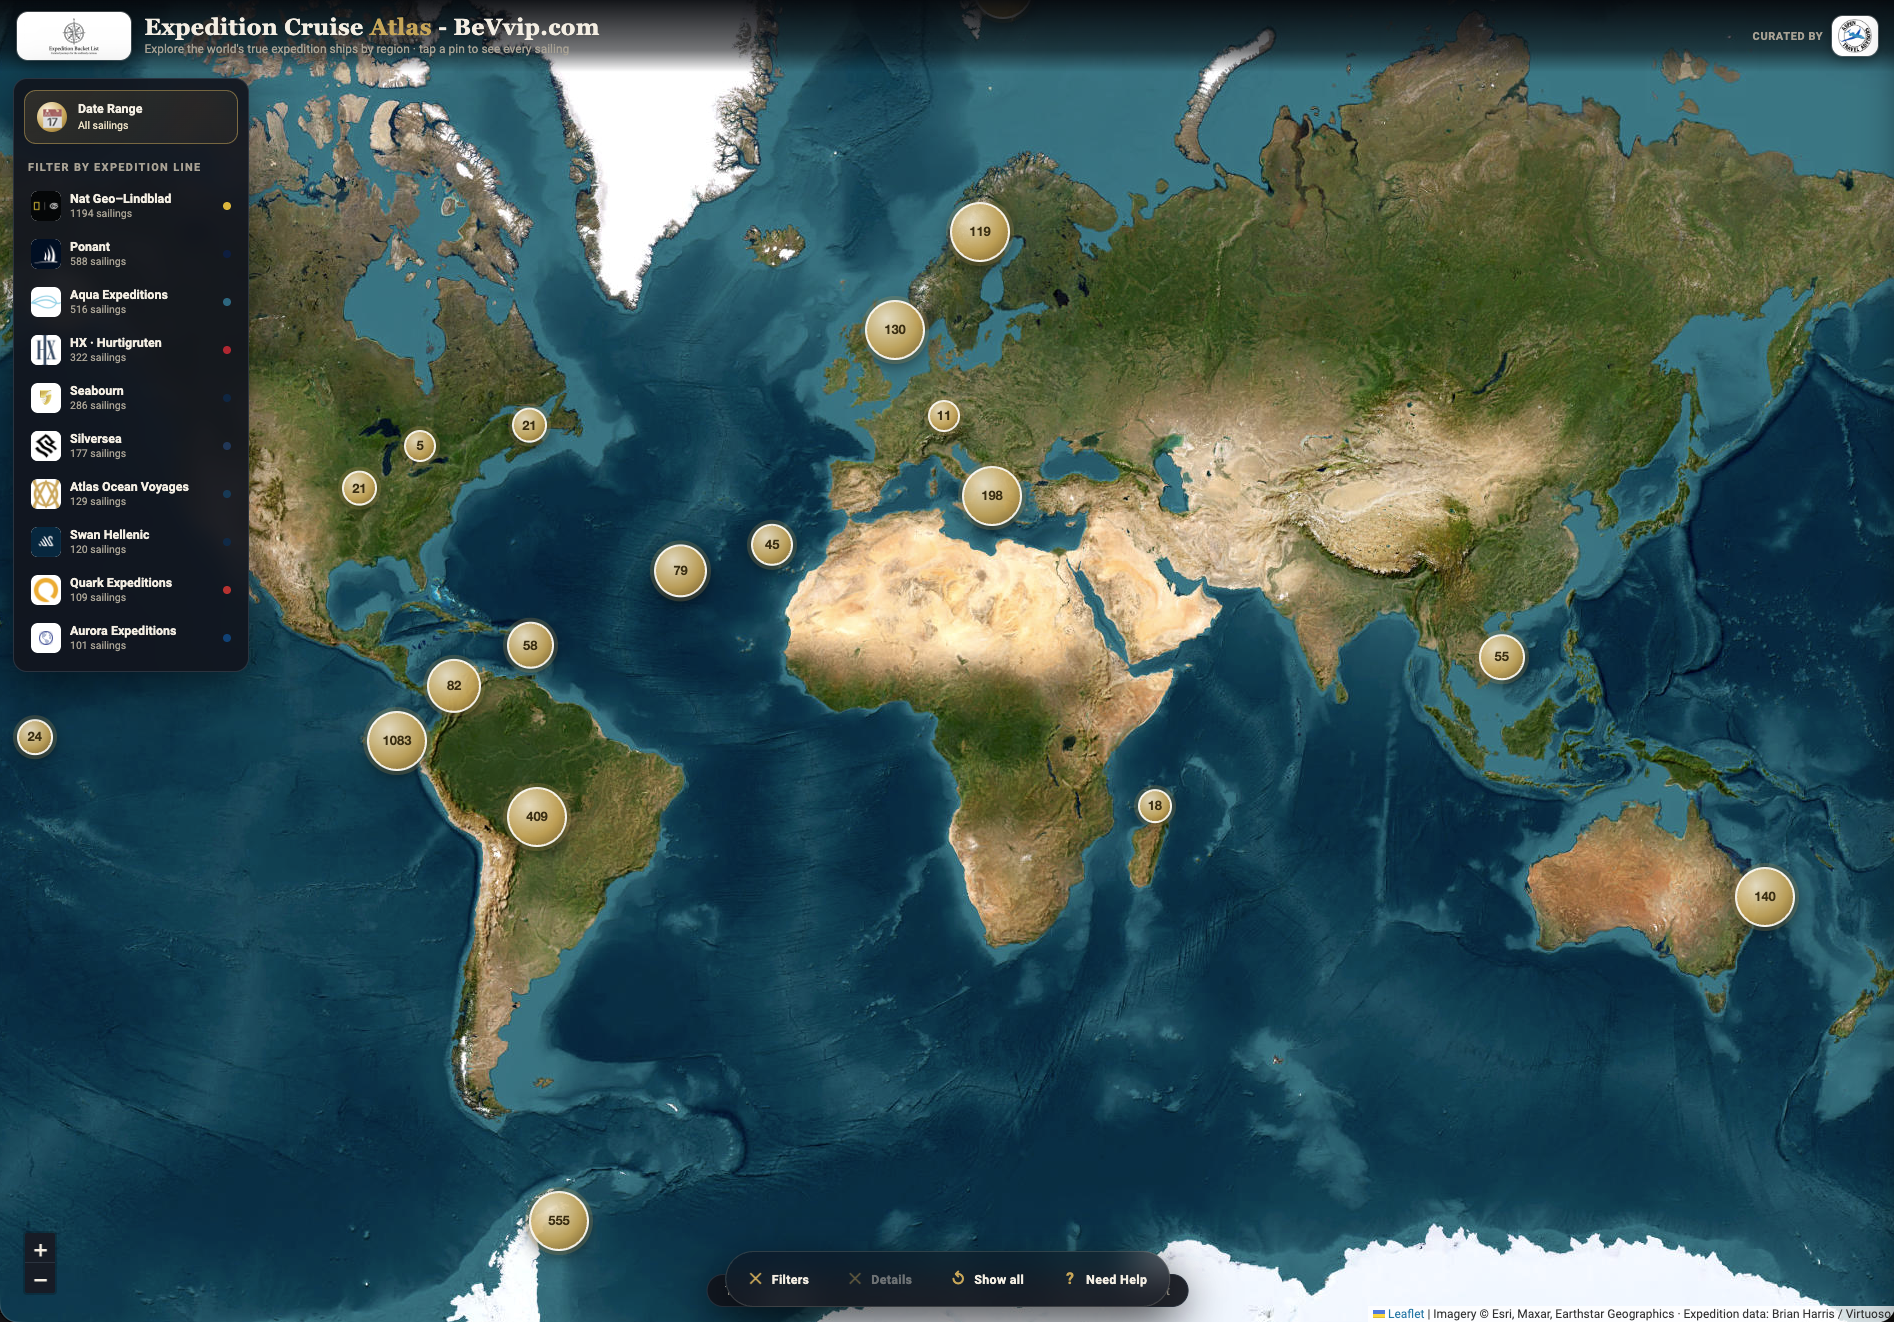Toggle the Seabourn line filter
Image resolution: width=1894 pixels, height=1322 pixels.
pos(131,398)
